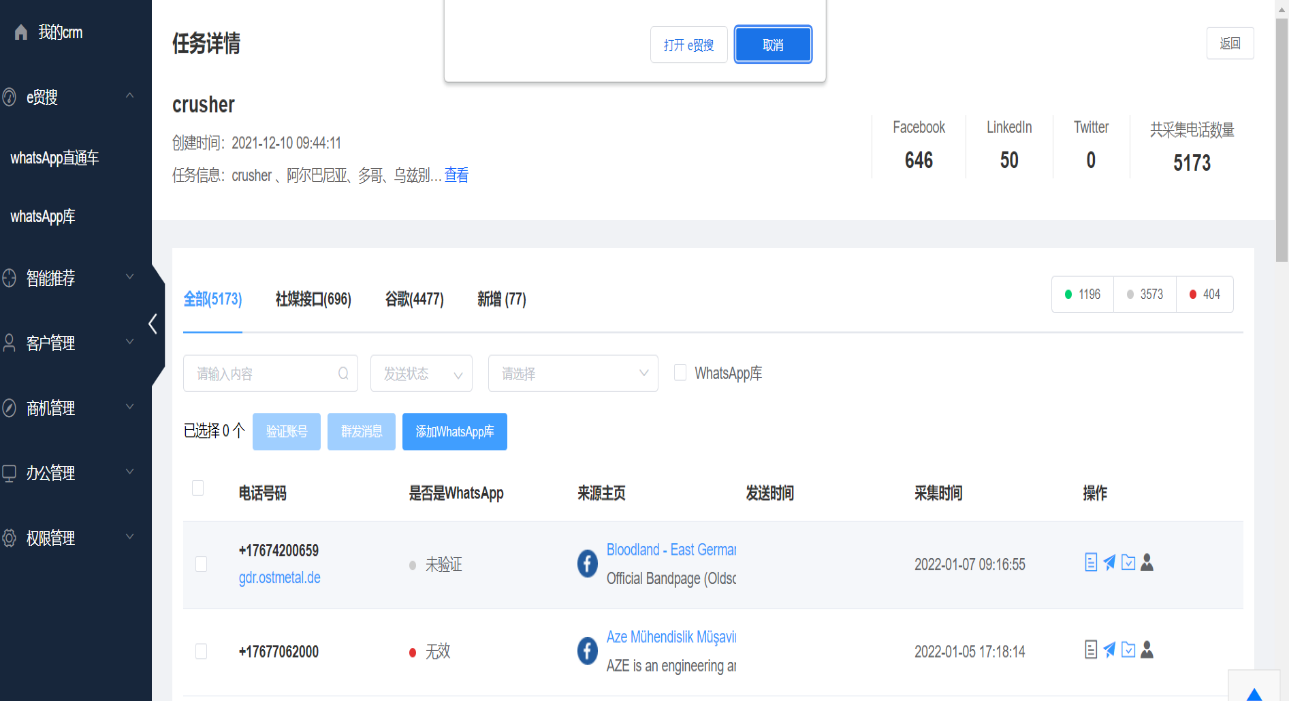Viewport: 1289px width, 701px height.
Task: Click the 群发消息 button
Action: click(362, 432)
